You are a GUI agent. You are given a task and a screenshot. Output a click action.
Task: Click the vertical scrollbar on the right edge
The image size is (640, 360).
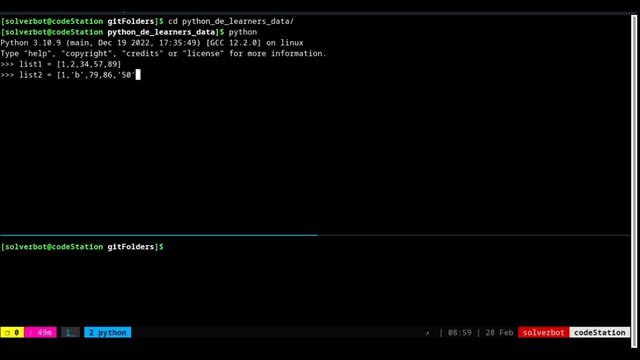point(634,181)
